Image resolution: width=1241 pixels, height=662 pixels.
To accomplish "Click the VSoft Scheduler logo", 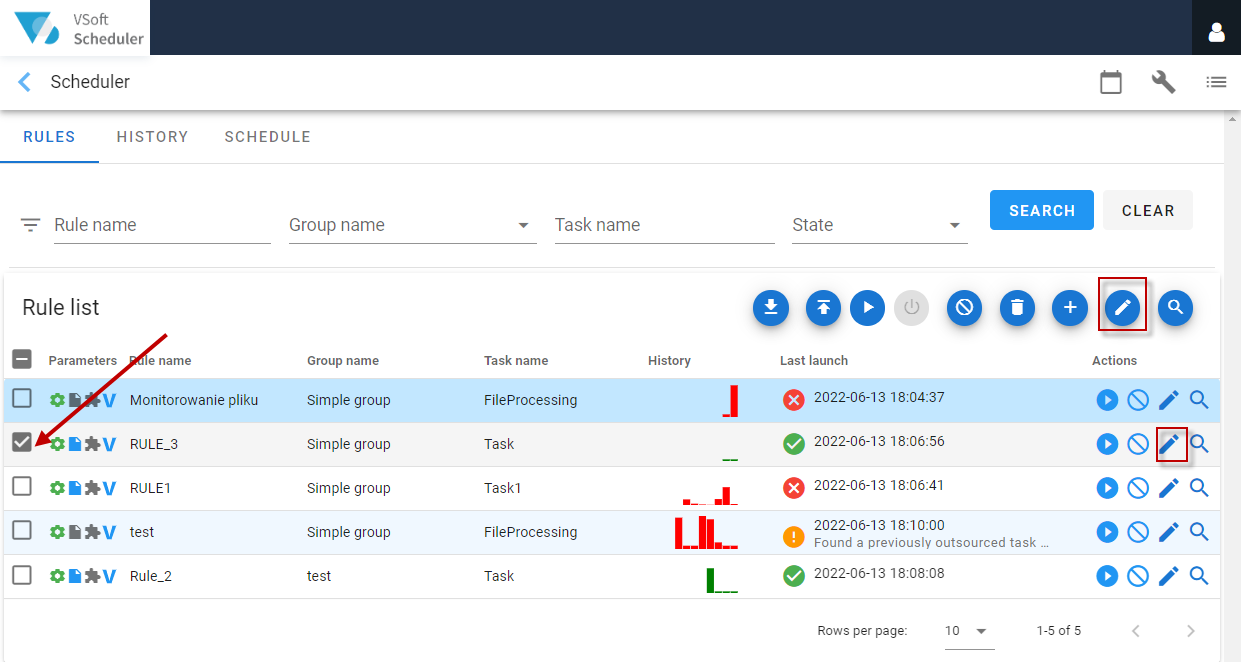I will pos(75,28).
